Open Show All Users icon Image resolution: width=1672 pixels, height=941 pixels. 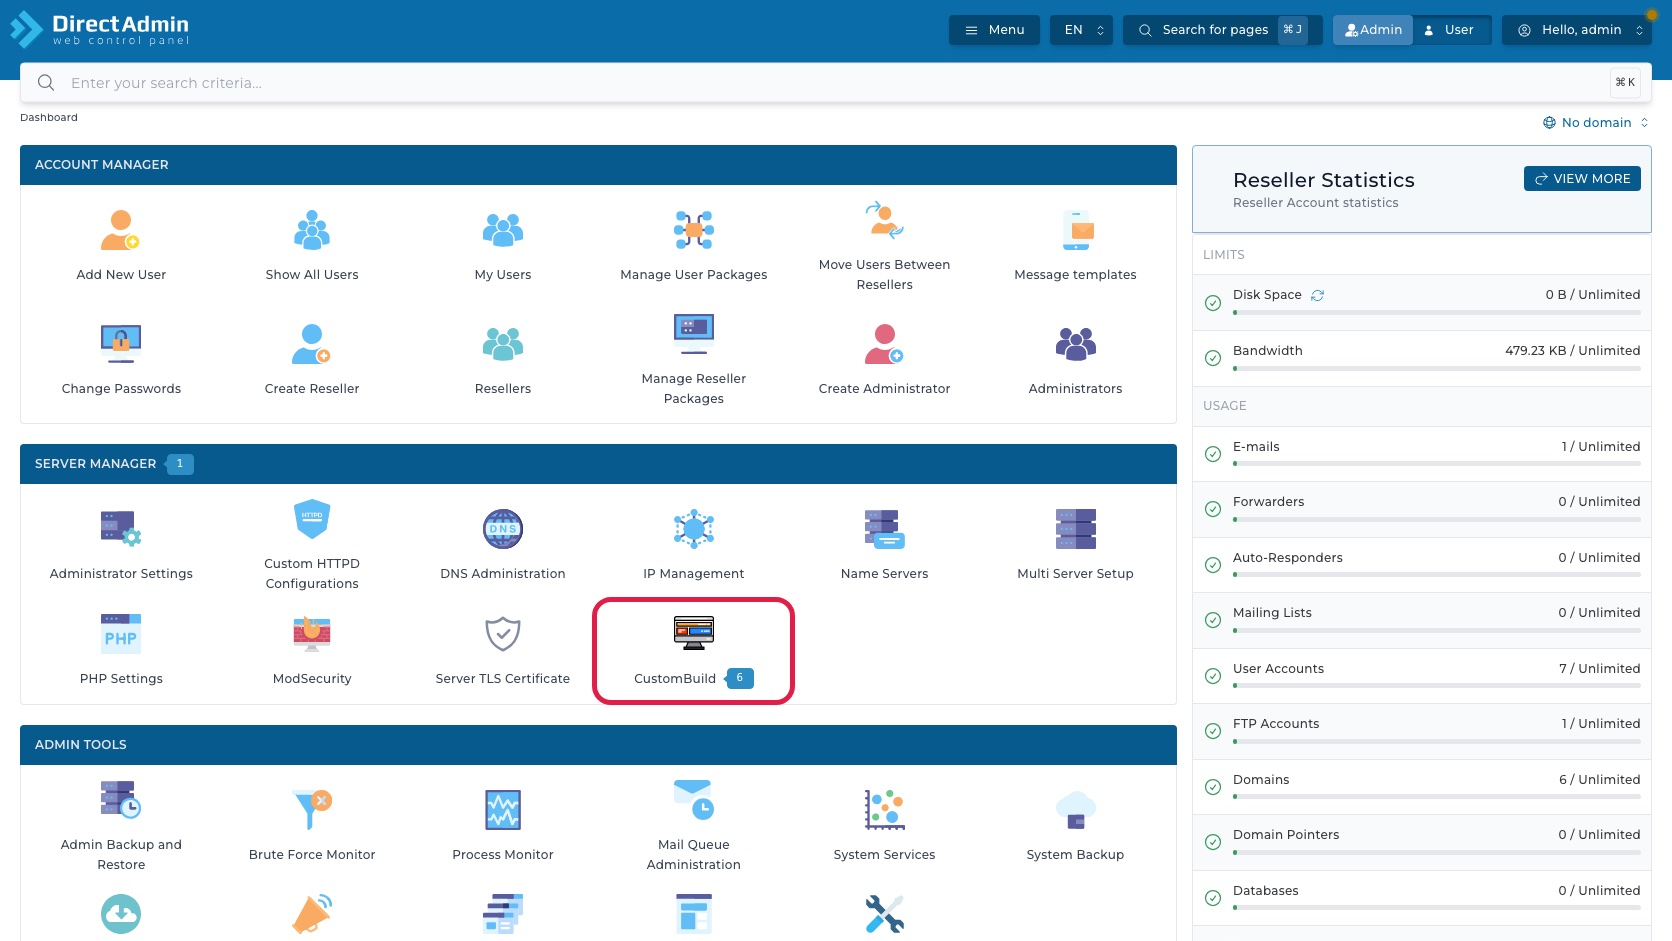click(x=312, y=230)
